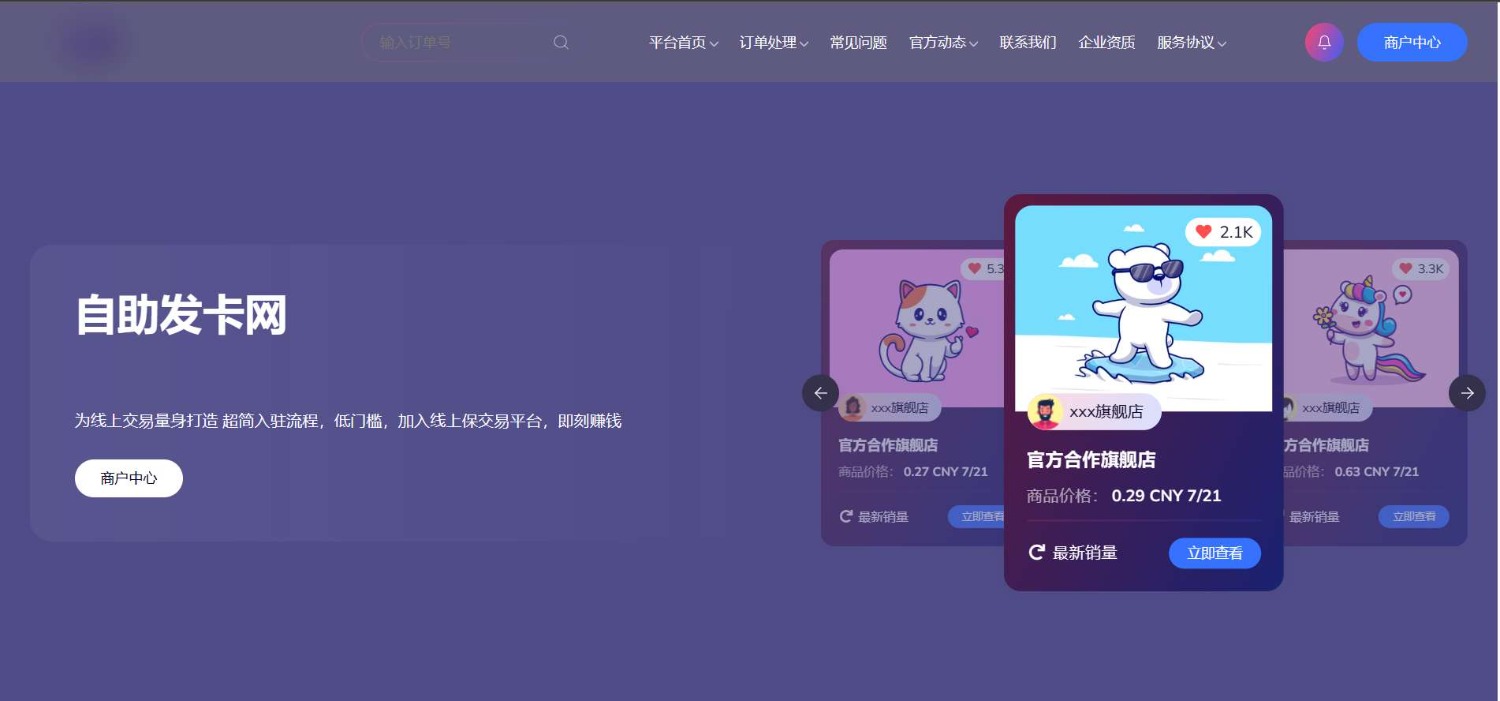The width and height of the screenshot is (1500, 701).
Task: Click the 最新销量 refresh icon on the cat card
Action: click(x=843, y=516)
